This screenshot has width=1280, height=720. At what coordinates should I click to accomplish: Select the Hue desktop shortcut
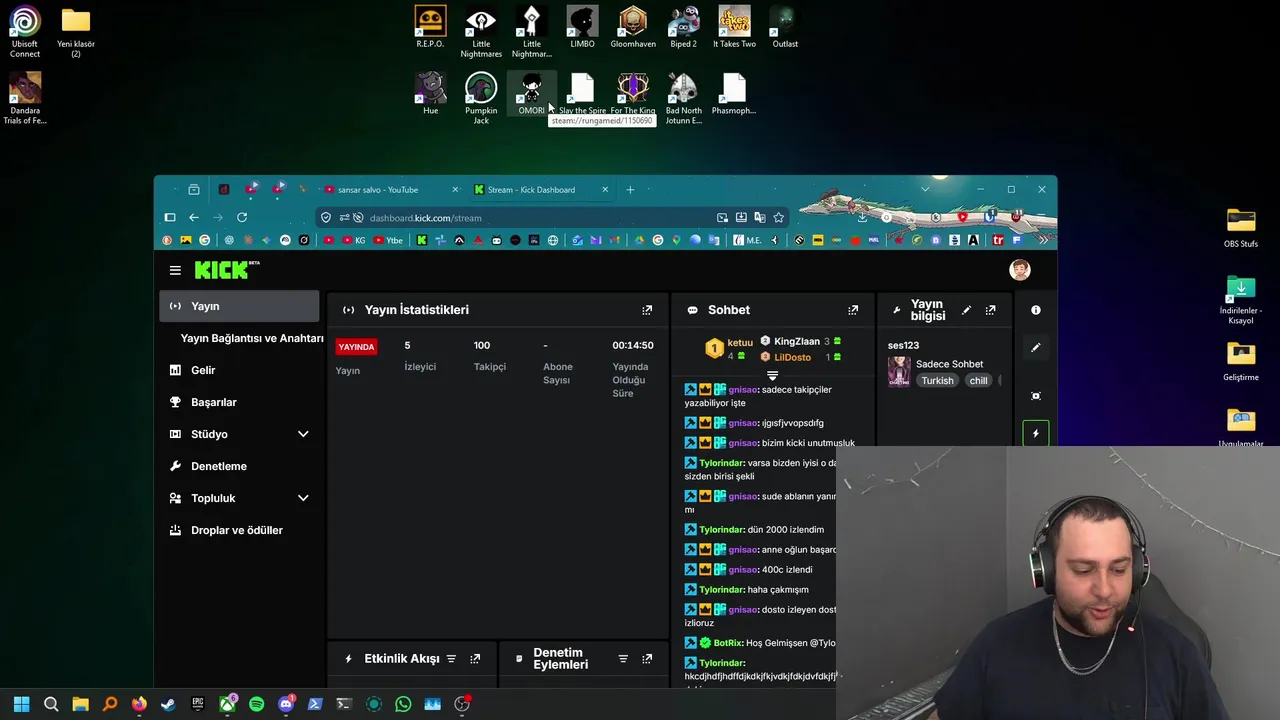(430, 95)
